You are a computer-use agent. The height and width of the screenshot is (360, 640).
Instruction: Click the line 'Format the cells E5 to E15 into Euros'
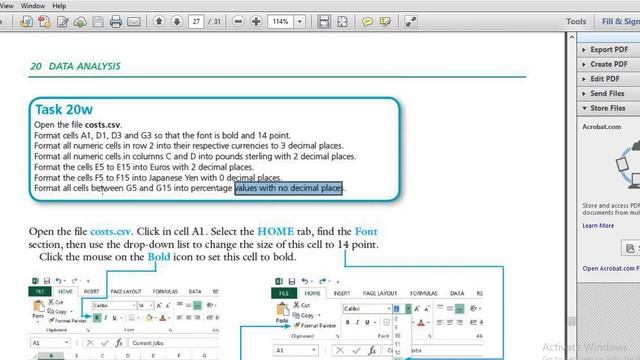coord(144,167)
